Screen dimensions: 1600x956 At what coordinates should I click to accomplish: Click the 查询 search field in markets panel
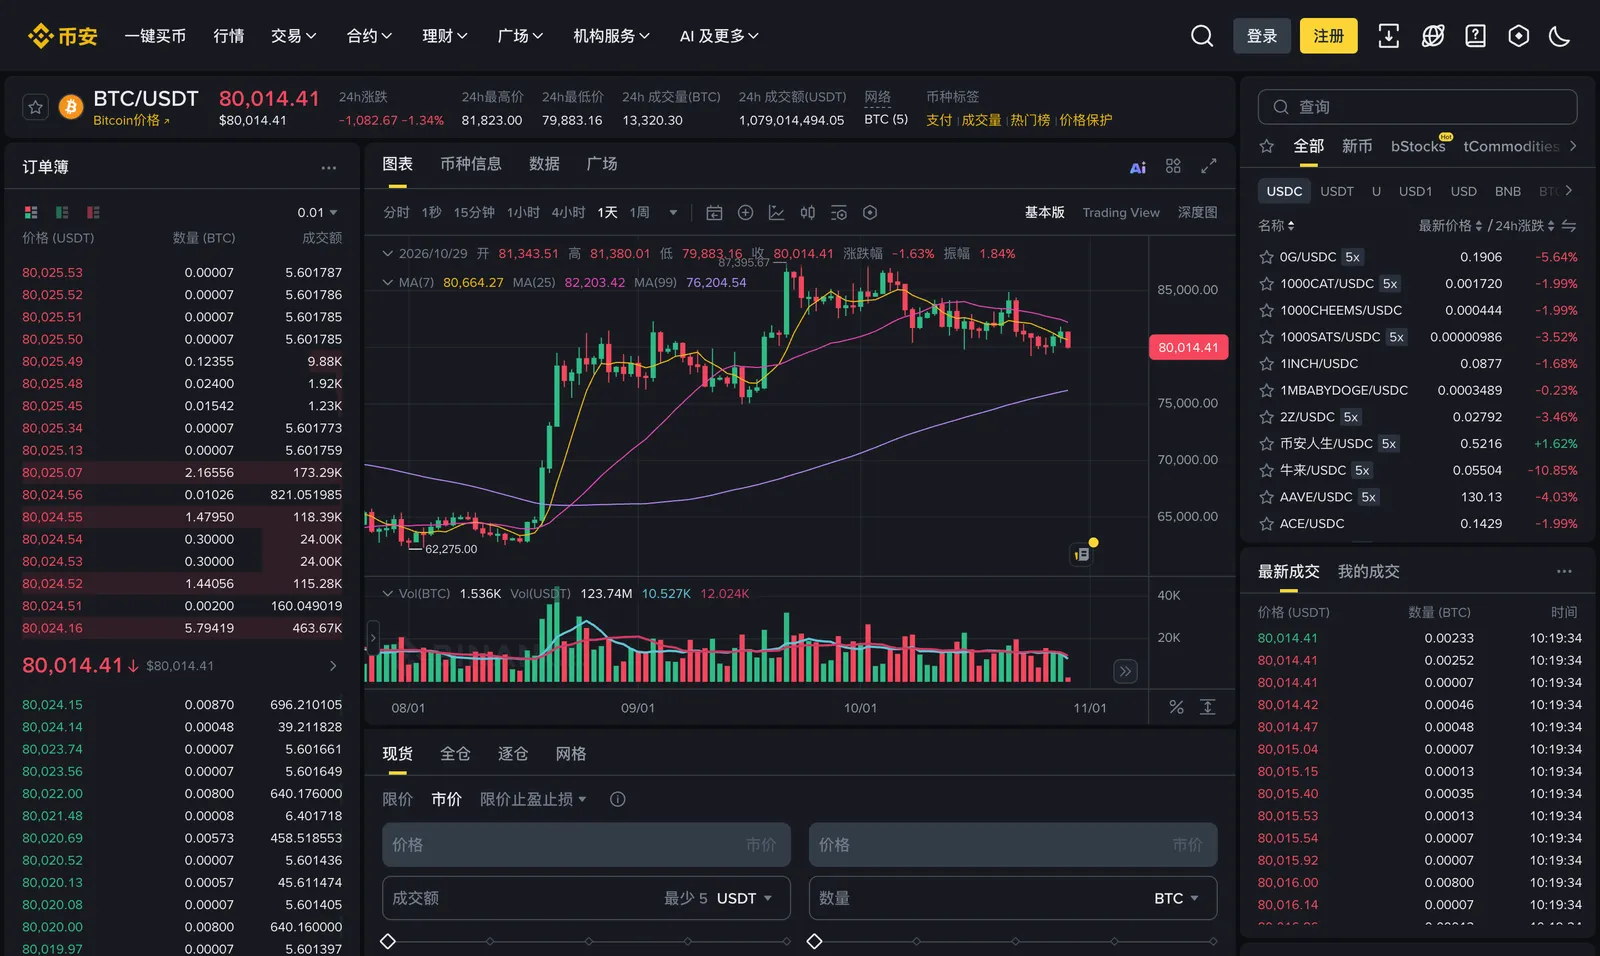(1417, 107)
